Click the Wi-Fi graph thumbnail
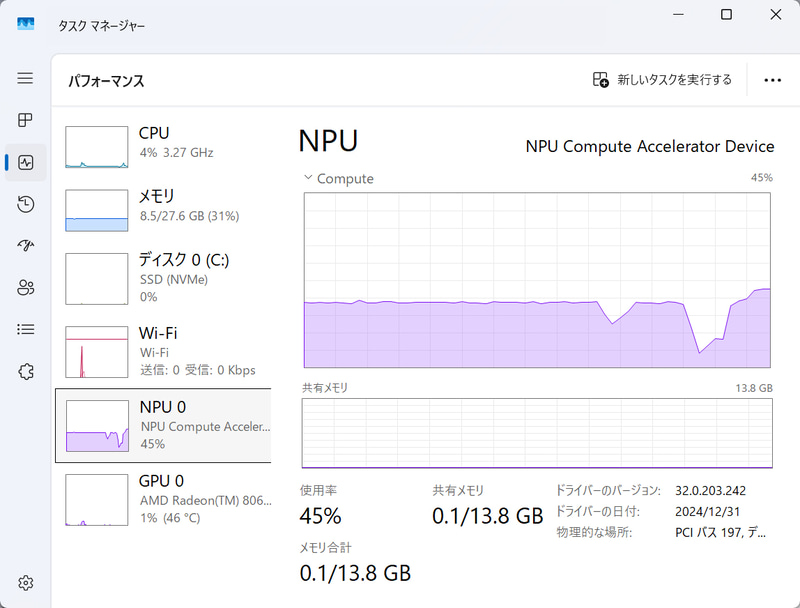The height and width of the screenshot is (608, 800). [96, 352]
